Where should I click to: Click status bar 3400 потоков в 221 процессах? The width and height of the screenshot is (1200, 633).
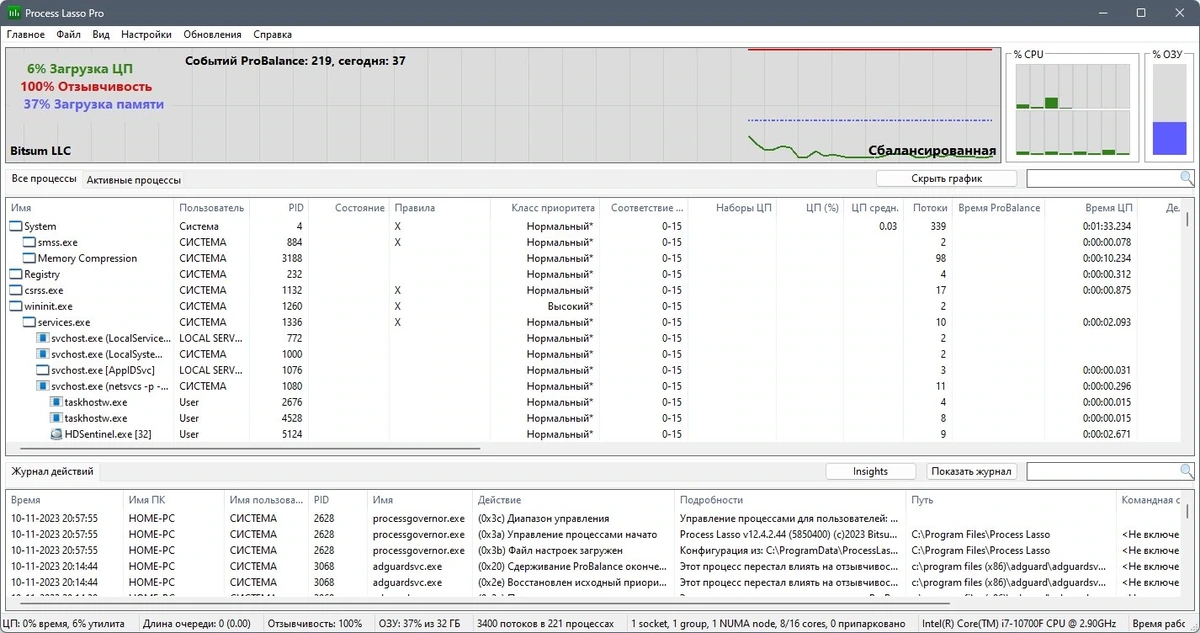click(545, 624)
